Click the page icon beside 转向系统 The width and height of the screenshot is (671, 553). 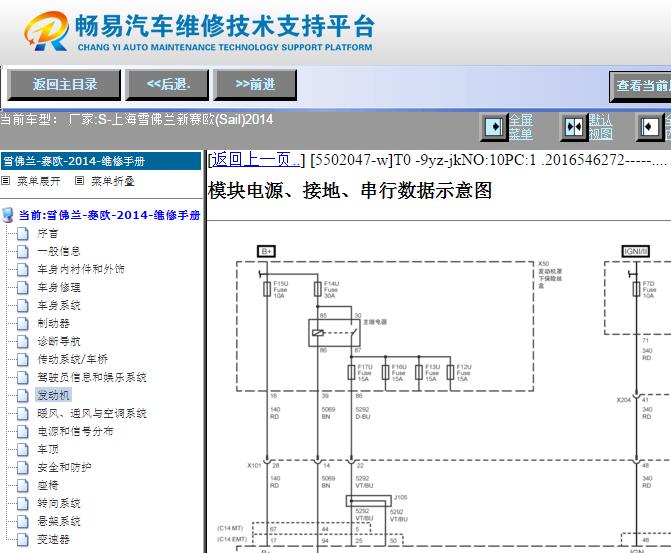pyautogui.click(x=23, y=503)
